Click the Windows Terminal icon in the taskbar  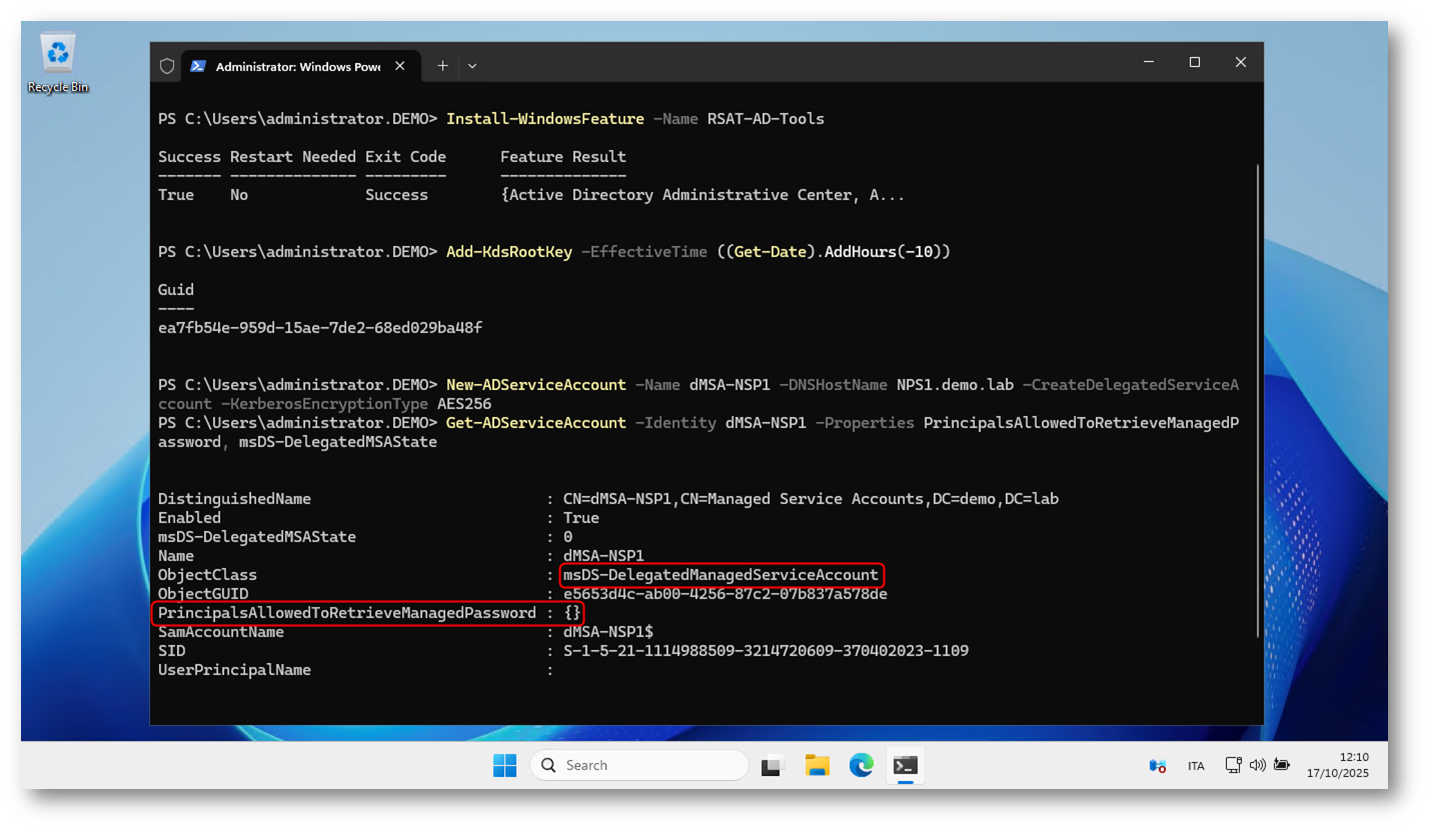905,765
